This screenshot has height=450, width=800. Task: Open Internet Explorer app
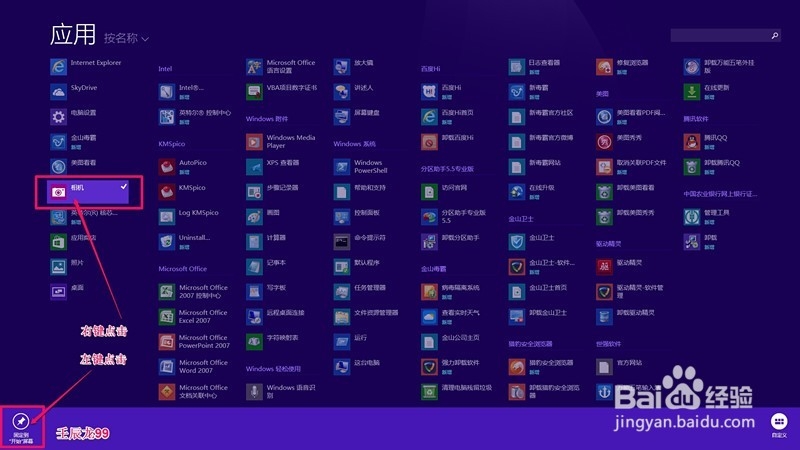(86, 66)
